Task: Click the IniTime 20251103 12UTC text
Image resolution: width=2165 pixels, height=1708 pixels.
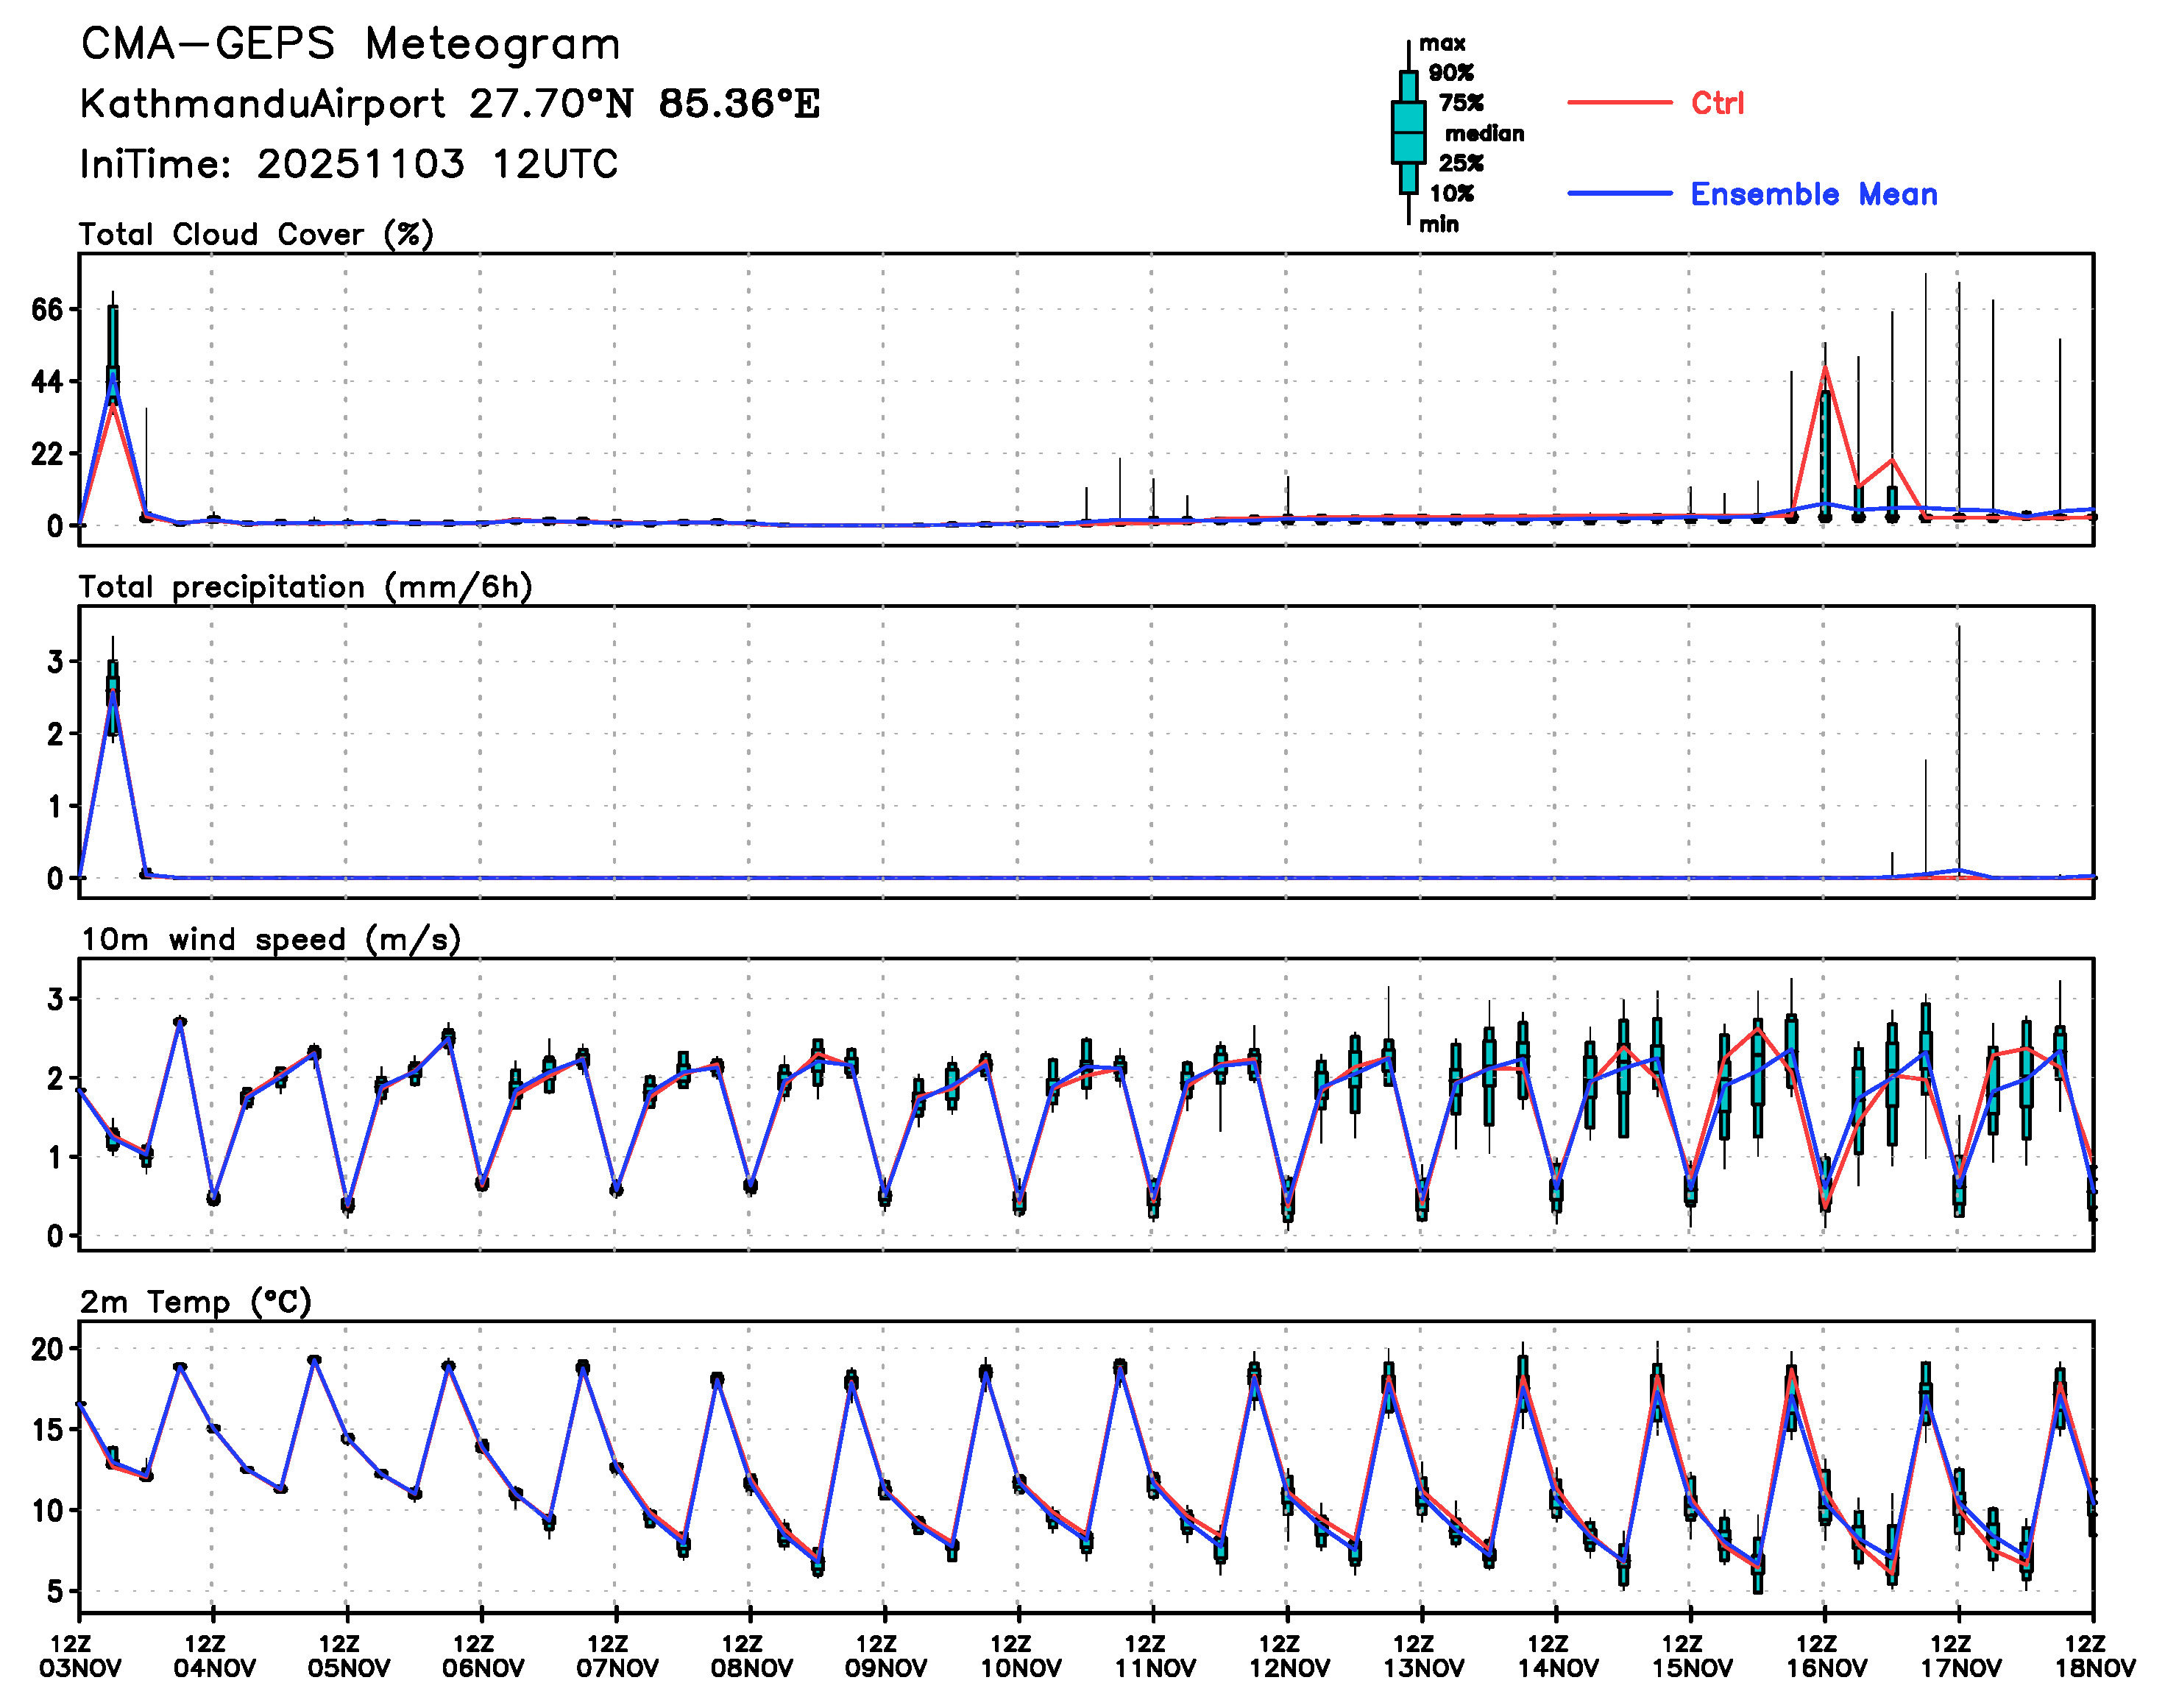Action: 349,164
